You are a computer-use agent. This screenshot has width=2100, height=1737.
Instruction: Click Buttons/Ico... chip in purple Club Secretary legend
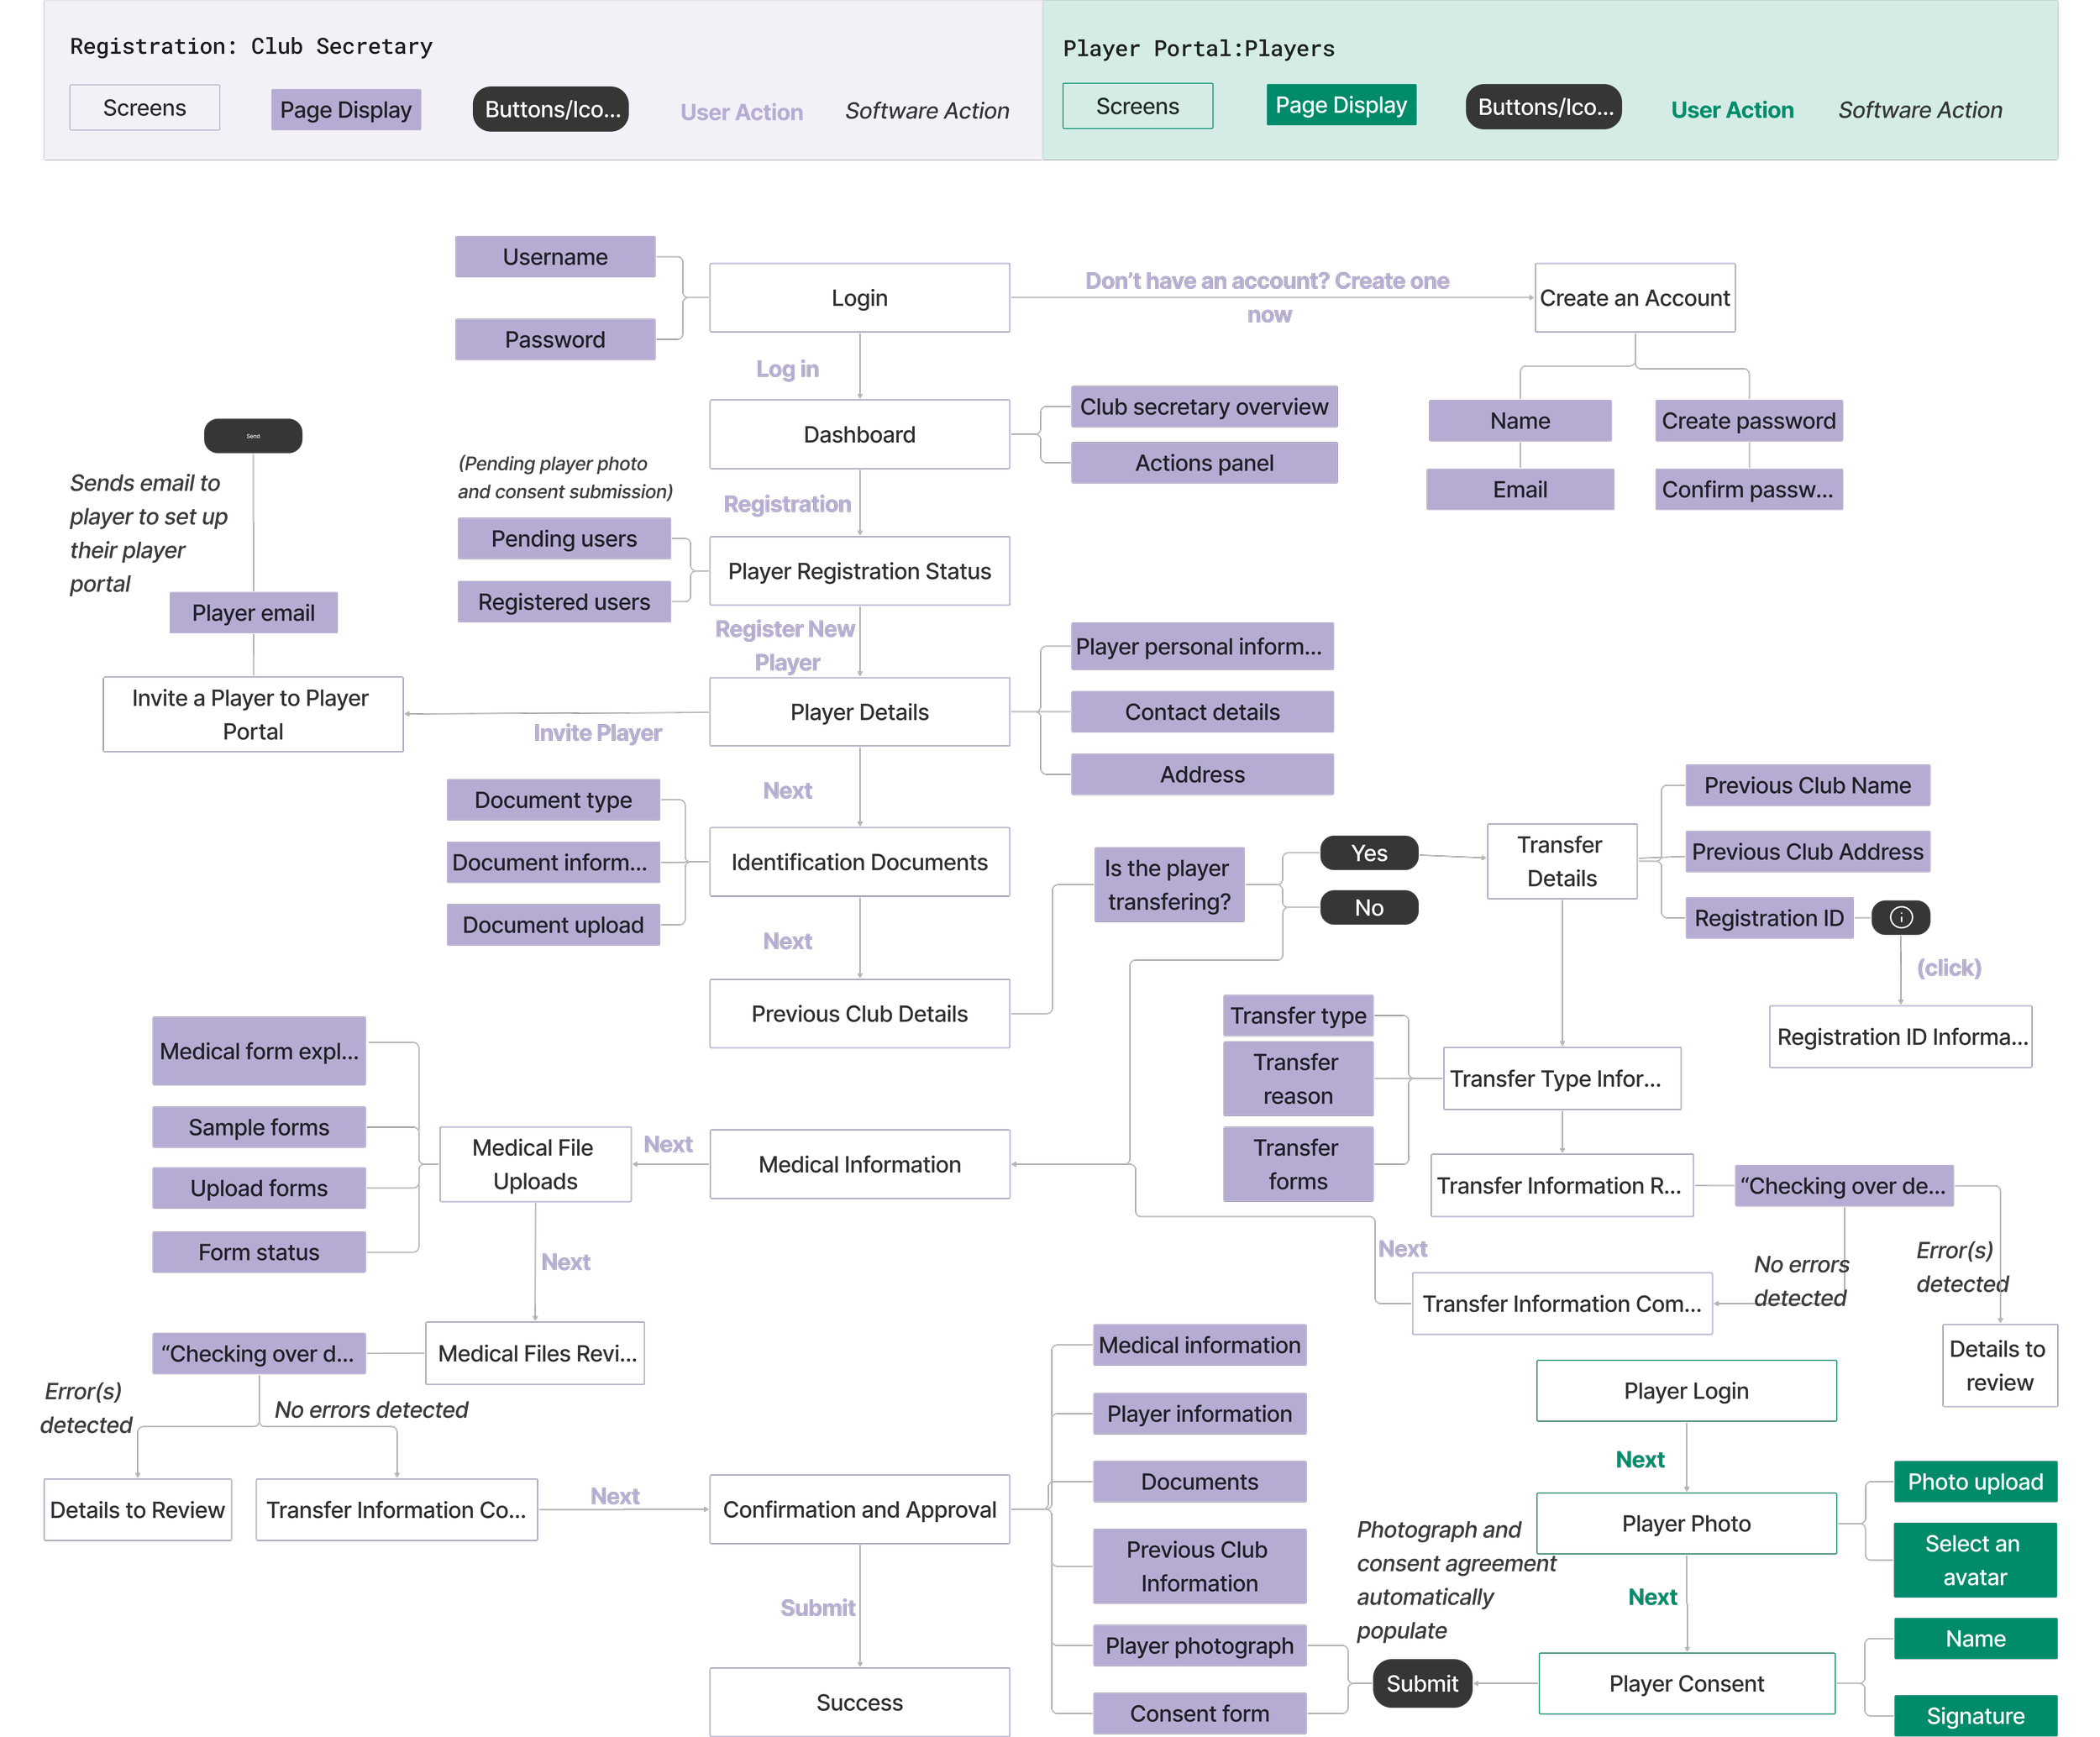pos(551,109)
